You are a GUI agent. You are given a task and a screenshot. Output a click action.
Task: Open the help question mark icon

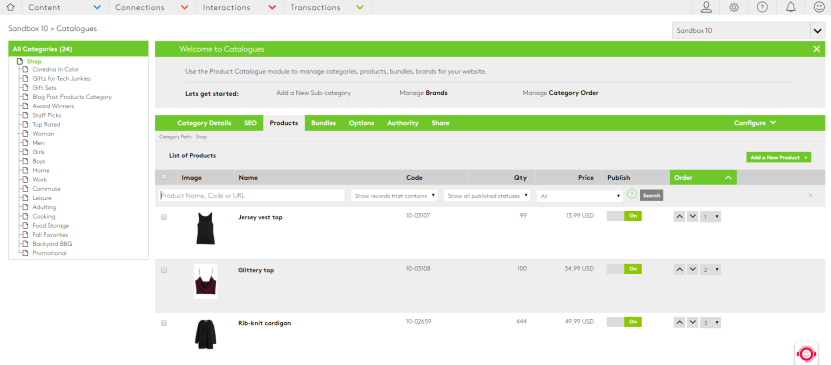click(x=762, y=7)
